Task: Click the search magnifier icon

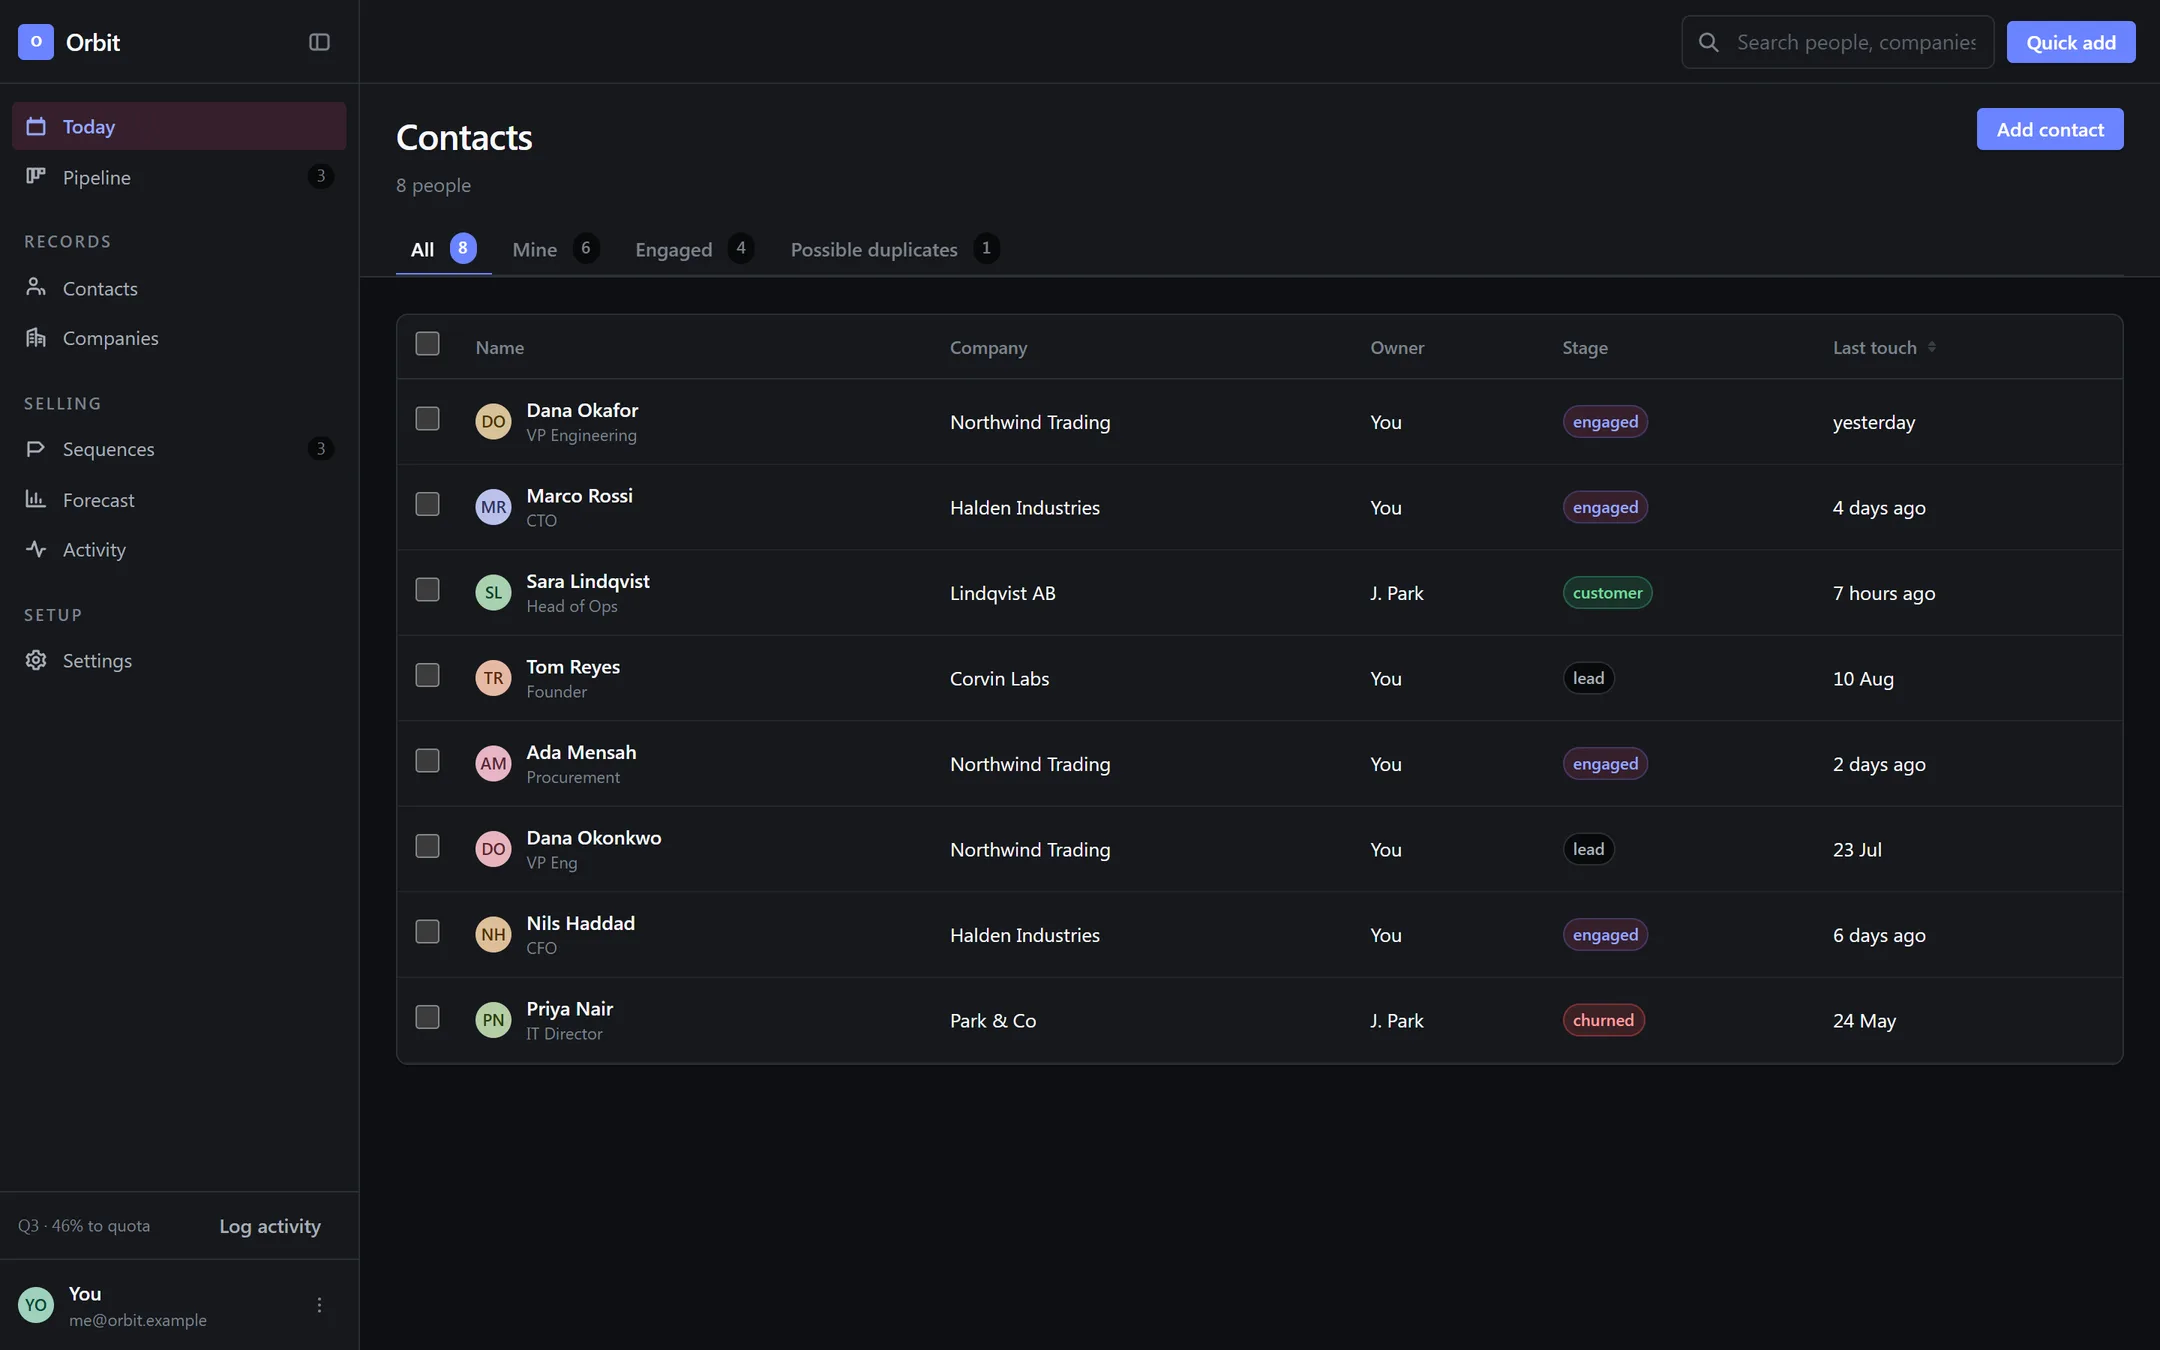Action: 1709,42
